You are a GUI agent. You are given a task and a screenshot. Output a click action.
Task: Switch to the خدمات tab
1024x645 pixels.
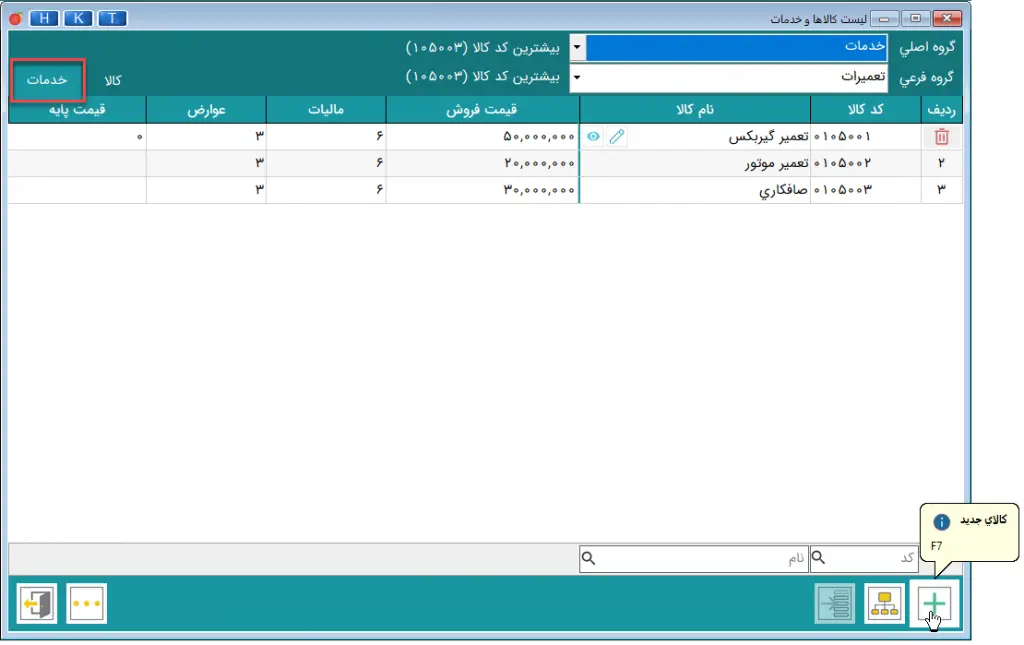tap(47, 80)
